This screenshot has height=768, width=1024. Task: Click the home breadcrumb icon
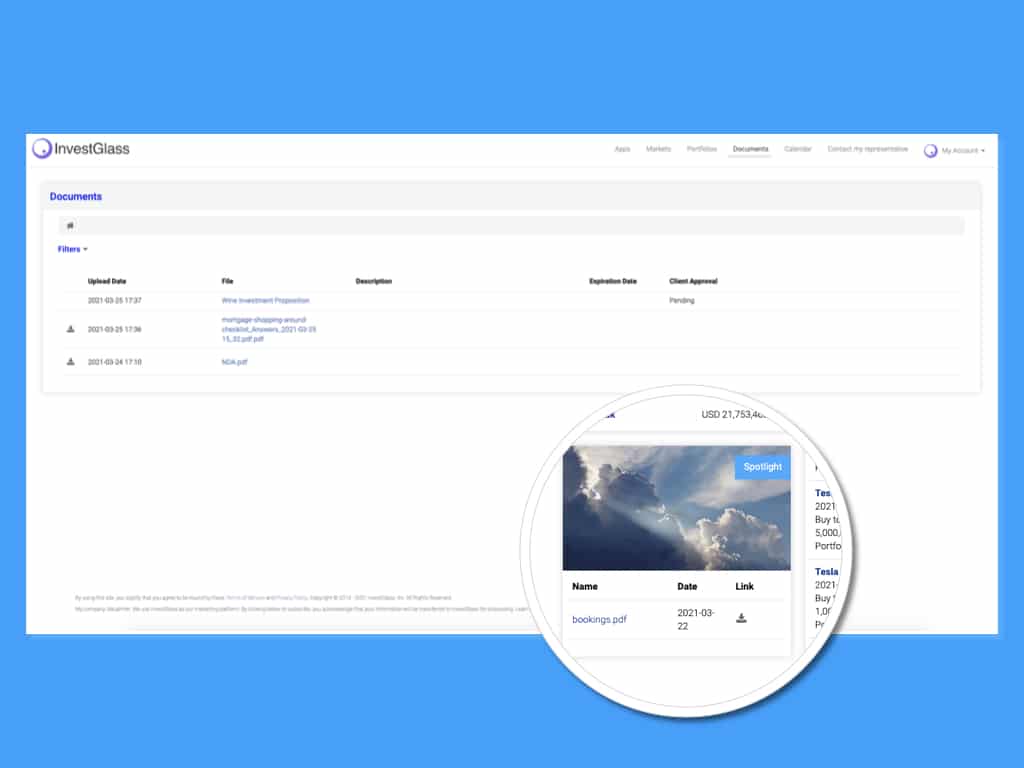[71, 226]
